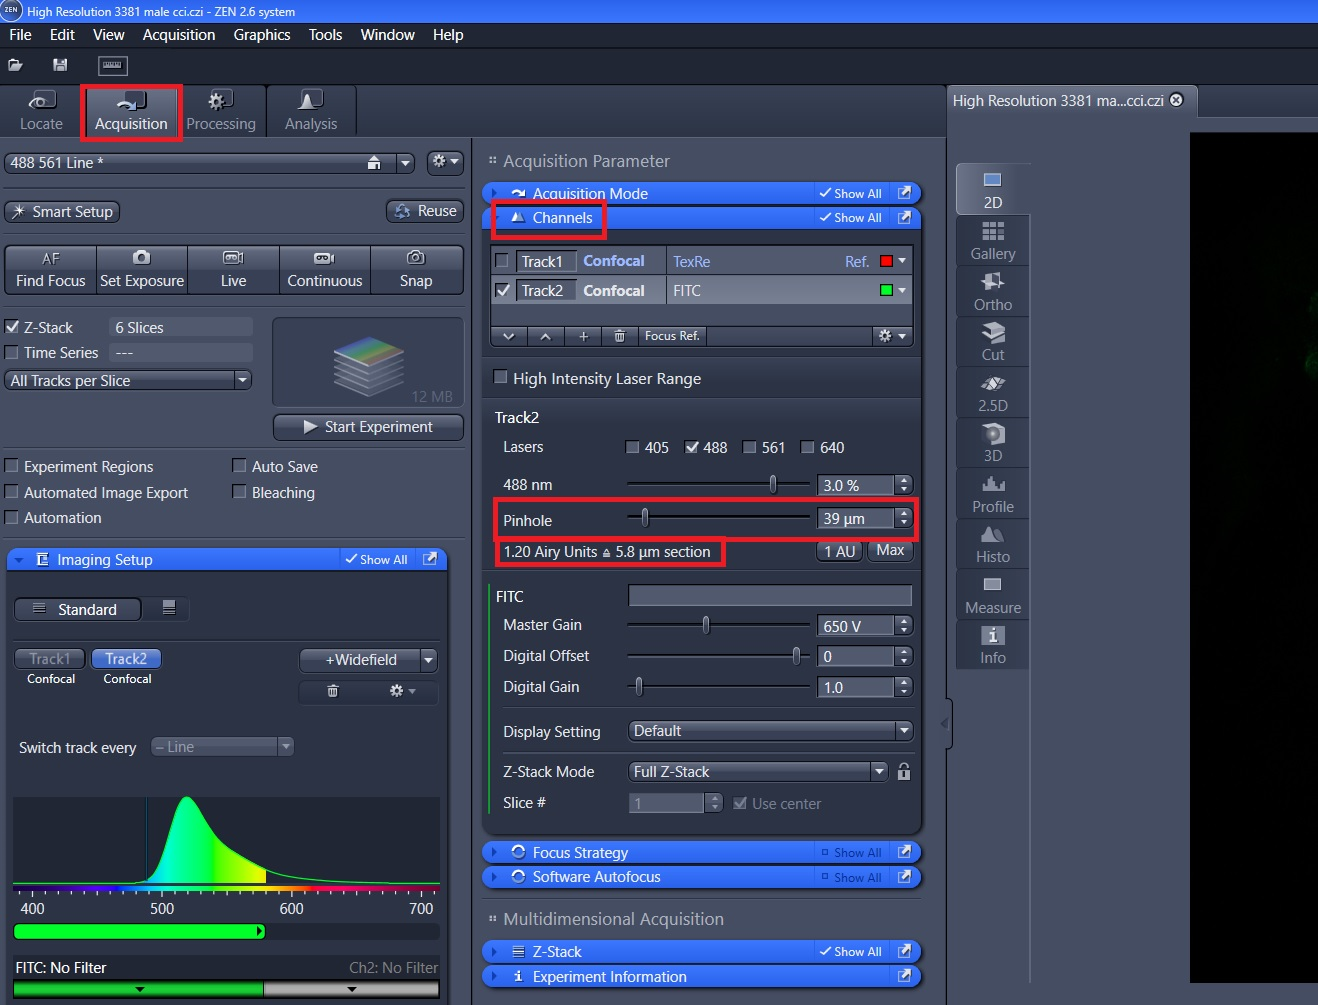Open the Display Setting Default dropdown
Viewport: 1318px width, 1005px height.
tap(770, 731)
